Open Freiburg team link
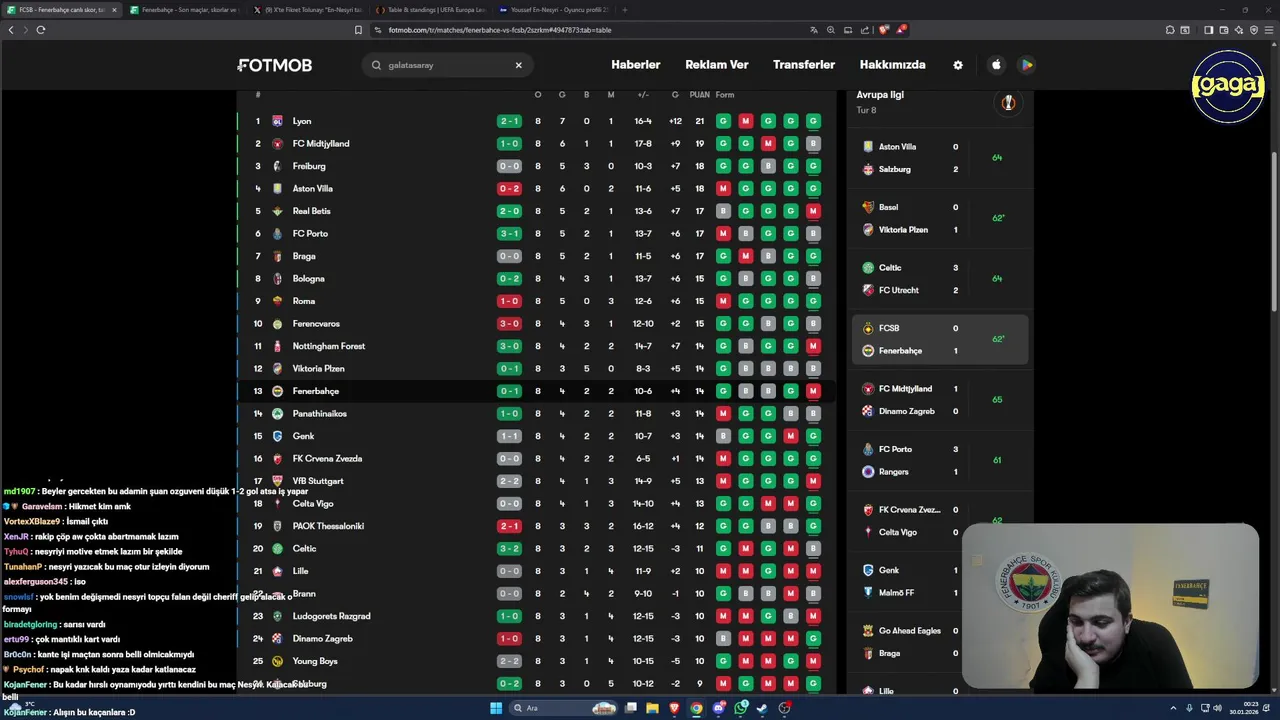This screenshot has width=1280, height=720. click(309, 166)
